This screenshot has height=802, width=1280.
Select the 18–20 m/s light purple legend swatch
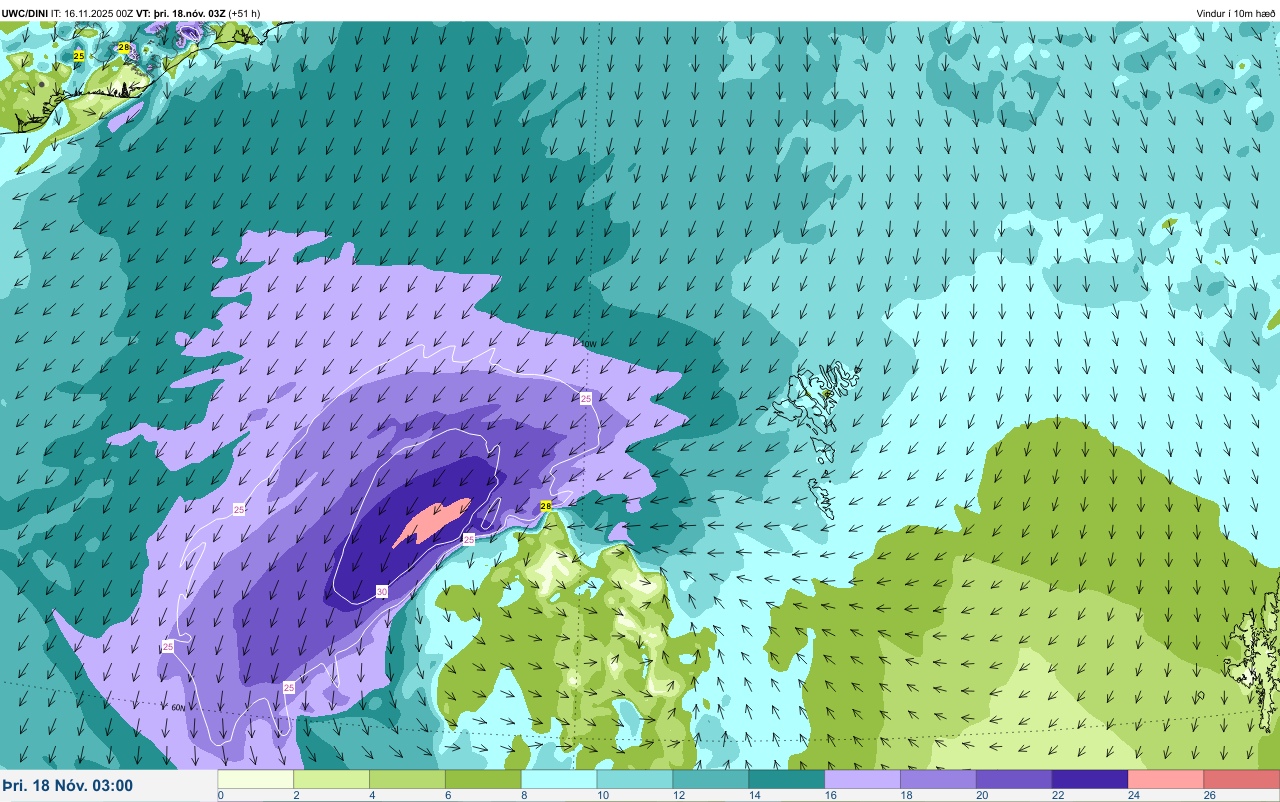tap(939, 780)
